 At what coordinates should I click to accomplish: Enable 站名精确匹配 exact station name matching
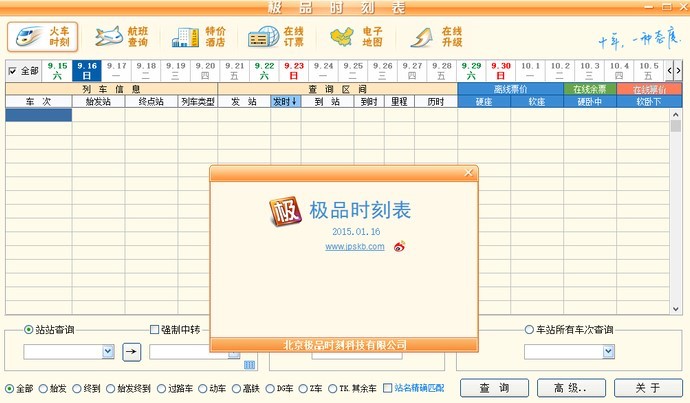coord(387,388)
